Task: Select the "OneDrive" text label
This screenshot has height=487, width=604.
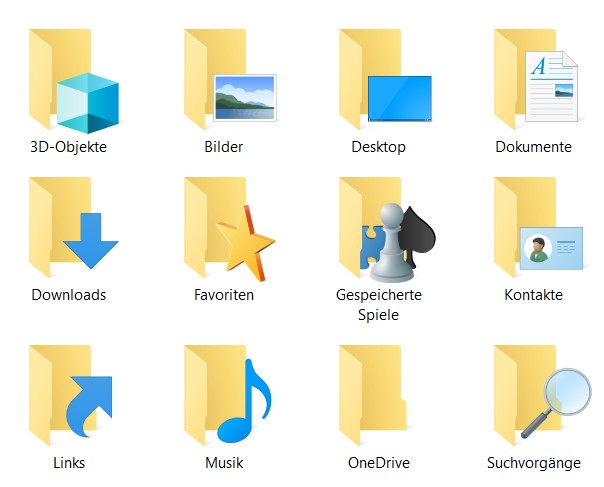Action: pyautogui.click(x=379, y=463)
